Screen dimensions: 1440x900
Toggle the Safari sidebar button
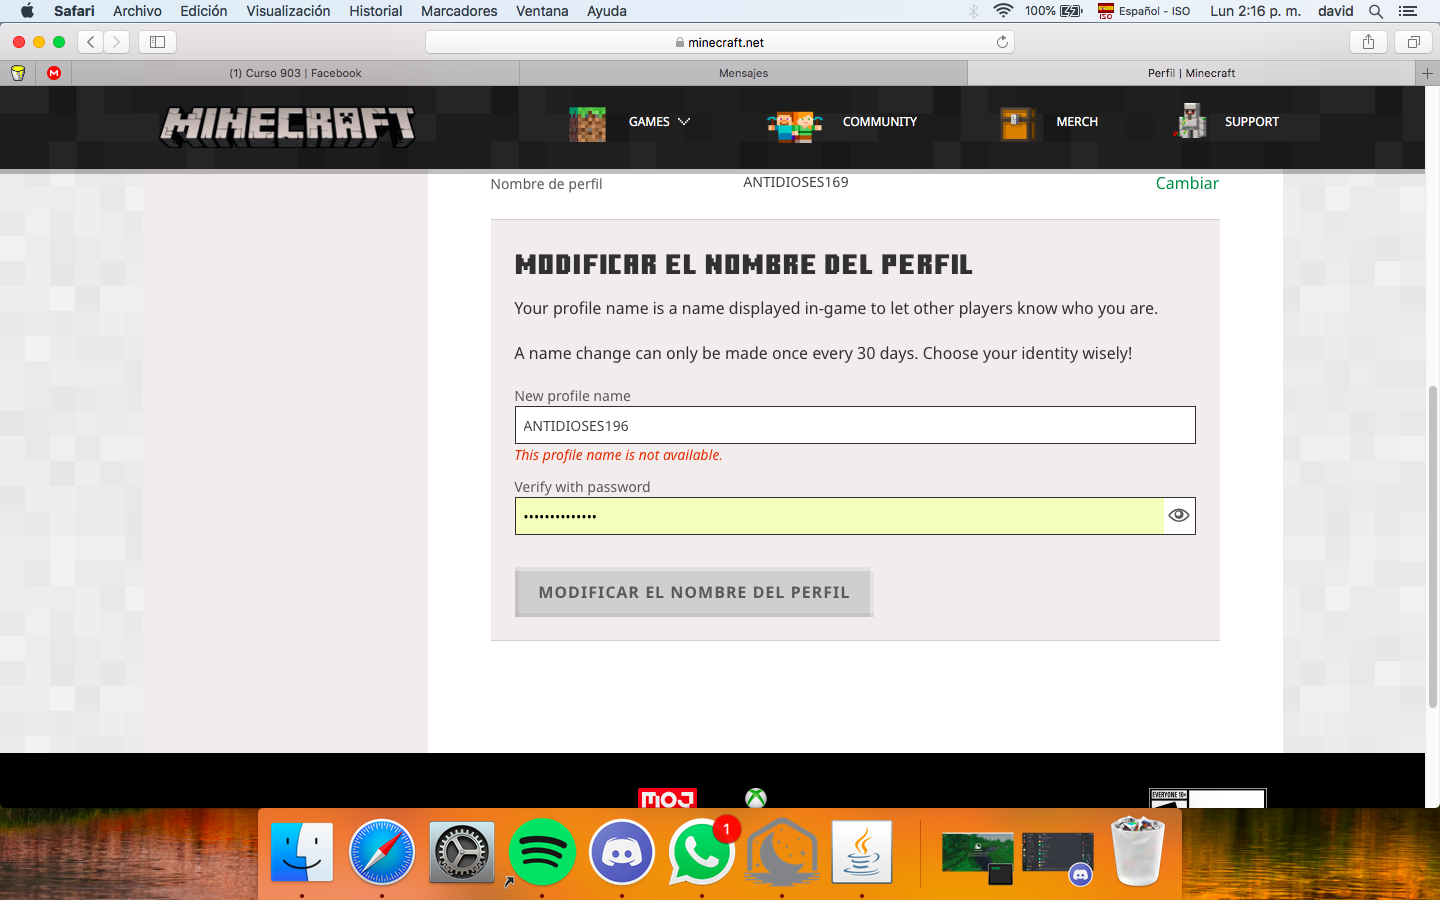(x=157, y=42)
